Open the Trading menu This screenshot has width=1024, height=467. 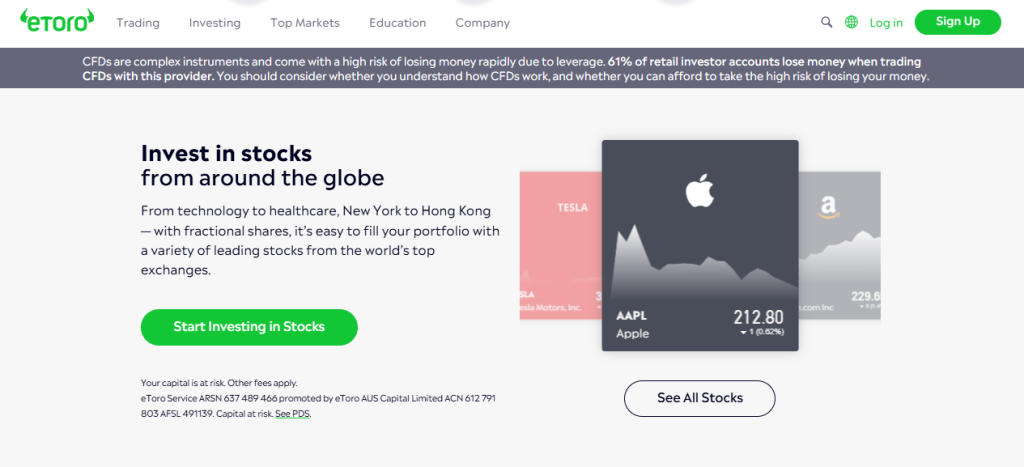pyautogui.click(x=137, y=22)
